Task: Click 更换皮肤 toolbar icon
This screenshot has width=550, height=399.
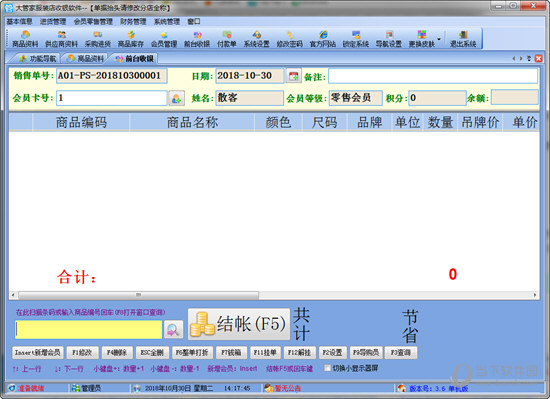Action: pyautogui.click(x=422, y=39)
